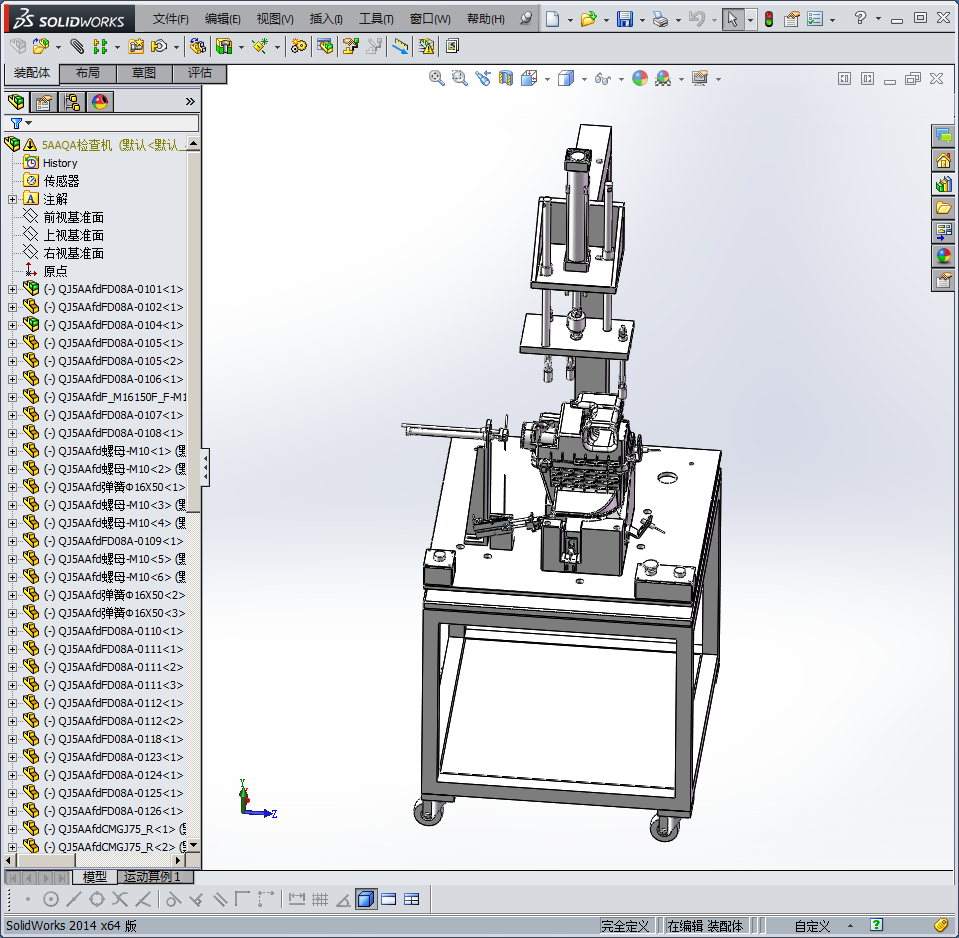
Task: Click the New document icon
Action: click(552, 19)
